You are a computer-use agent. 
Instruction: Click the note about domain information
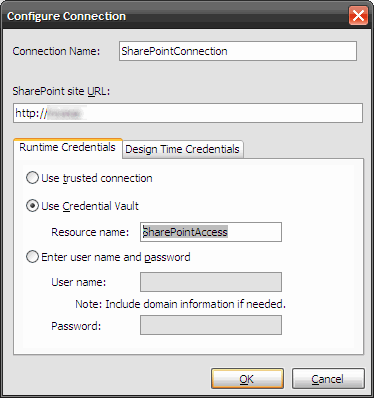180,304
